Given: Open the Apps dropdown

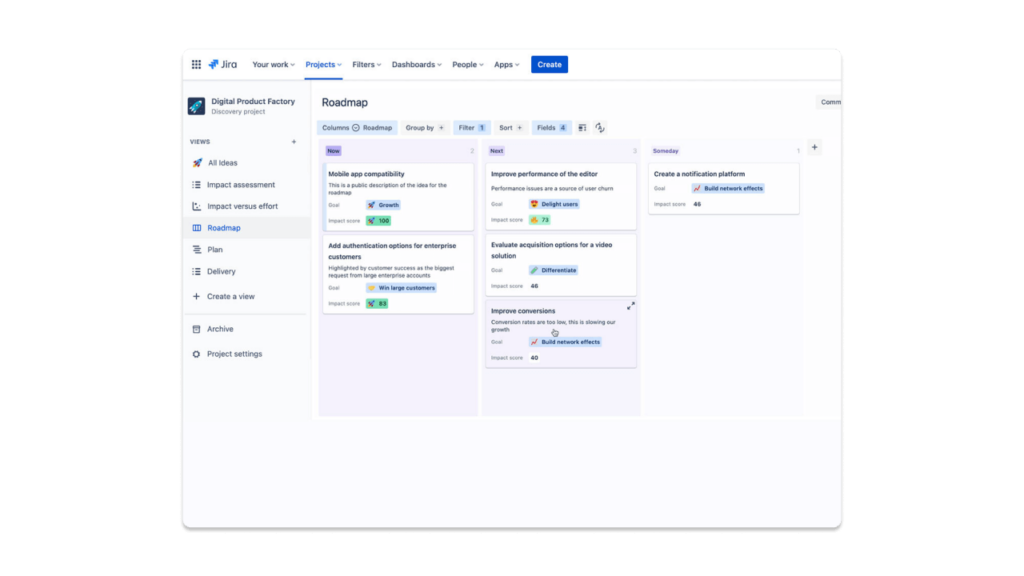Looking at the screenshot, I should [x=506, y=65].
